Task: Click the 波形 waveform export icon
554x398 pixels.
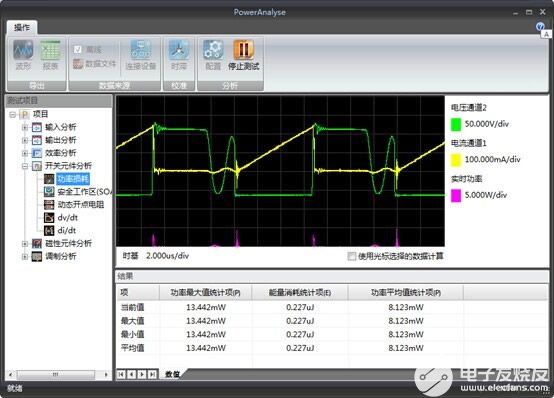Action: [x=23, y=55]
